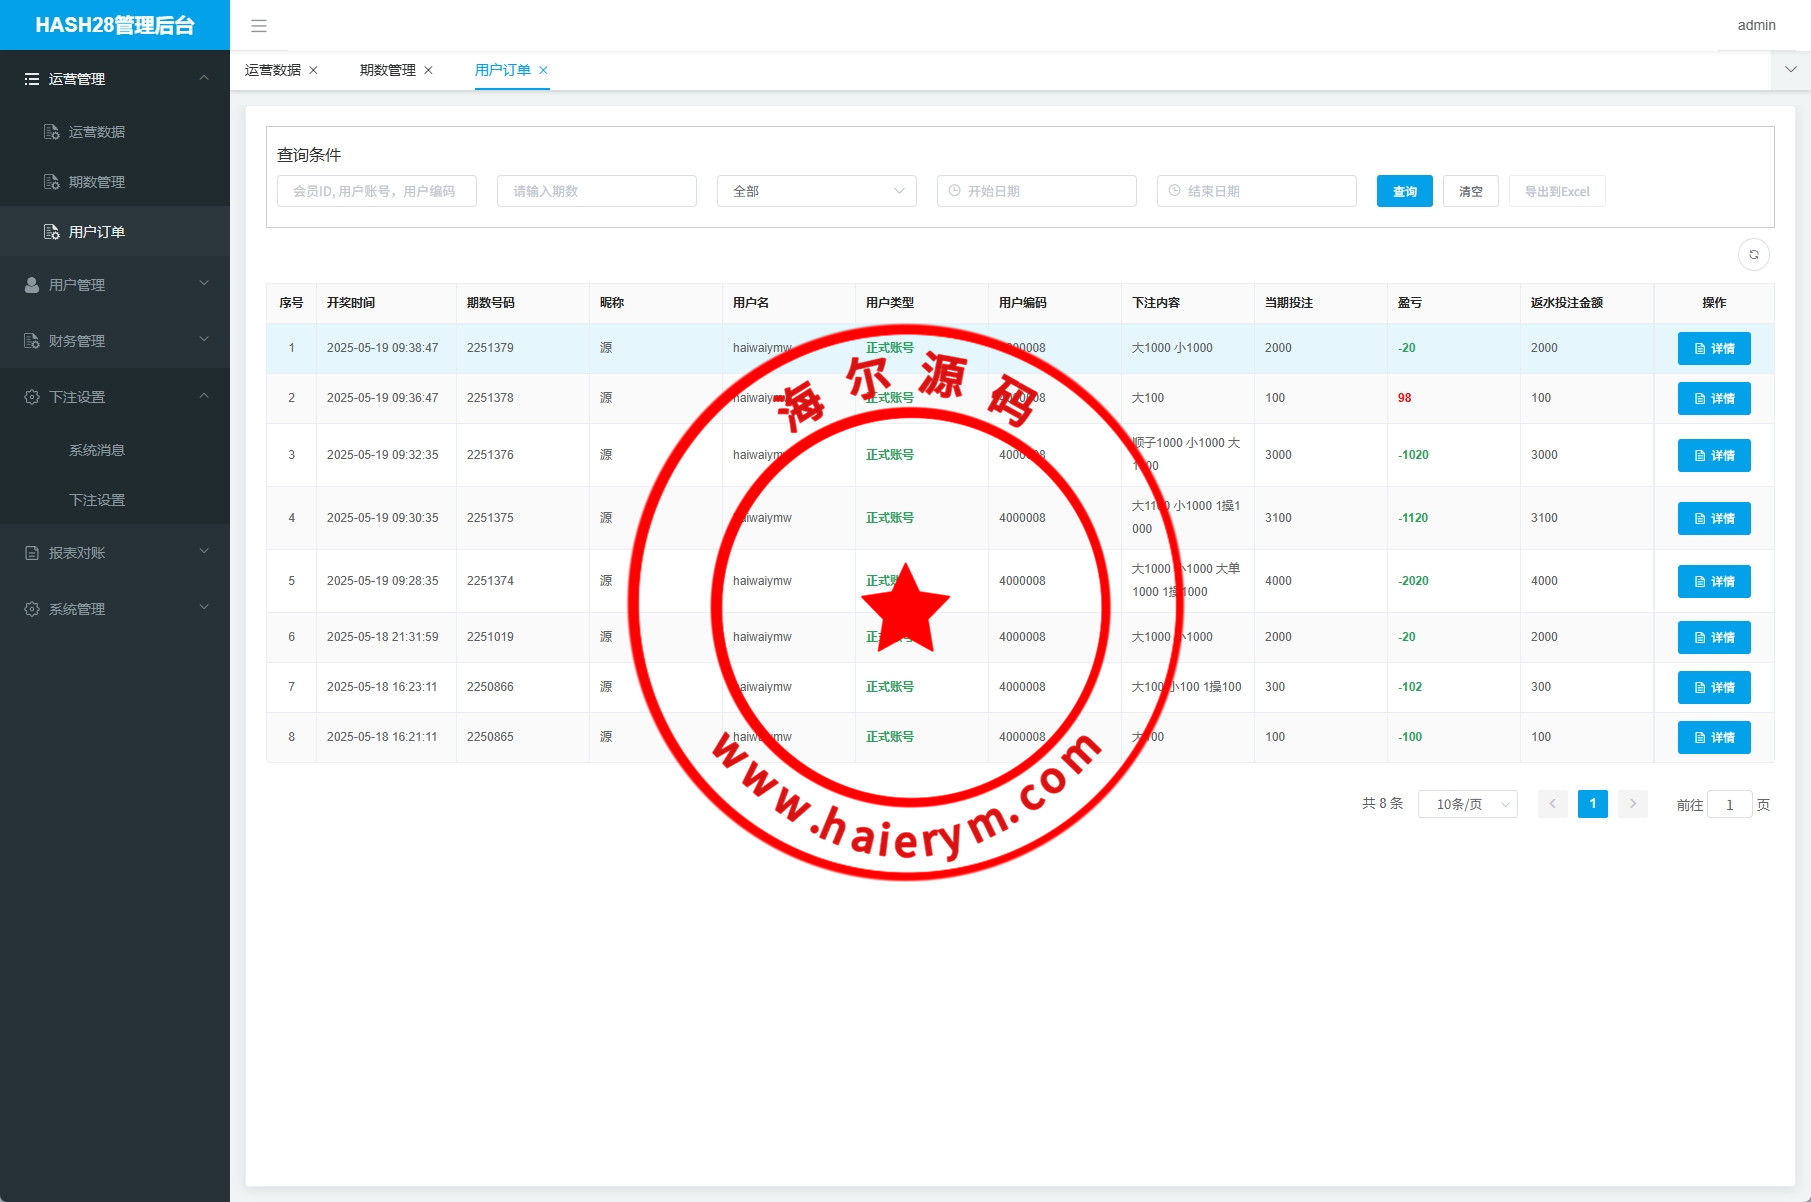View 详情 for order 2251379

pyautogui.click(x=1713, y=349)
